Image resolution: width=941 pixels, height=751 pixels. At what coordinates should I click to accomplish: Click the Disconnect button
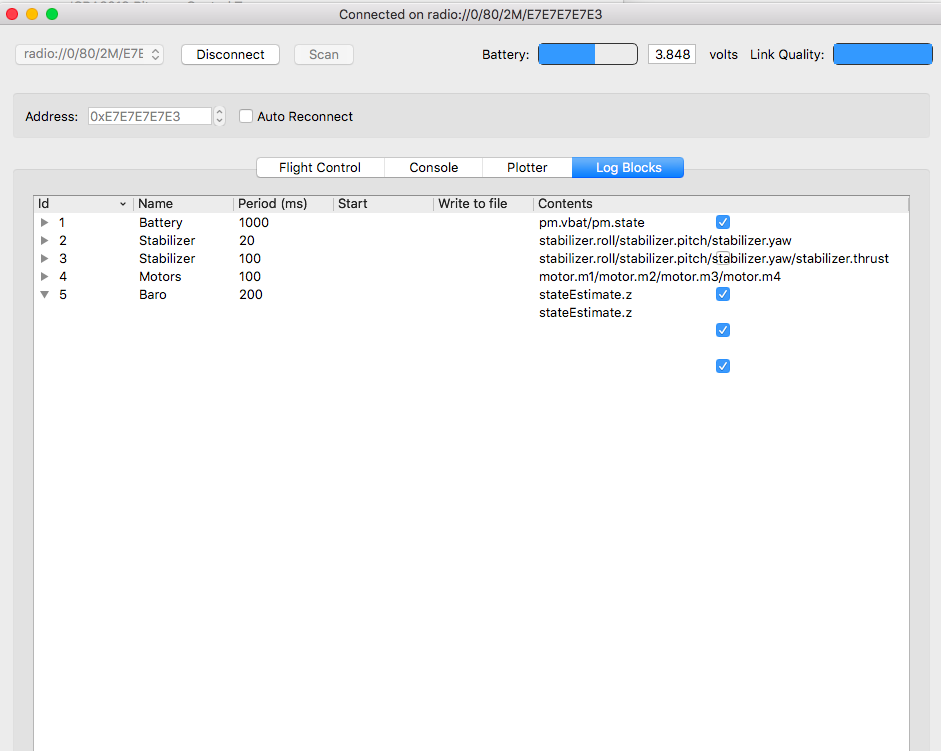(230, 55)
